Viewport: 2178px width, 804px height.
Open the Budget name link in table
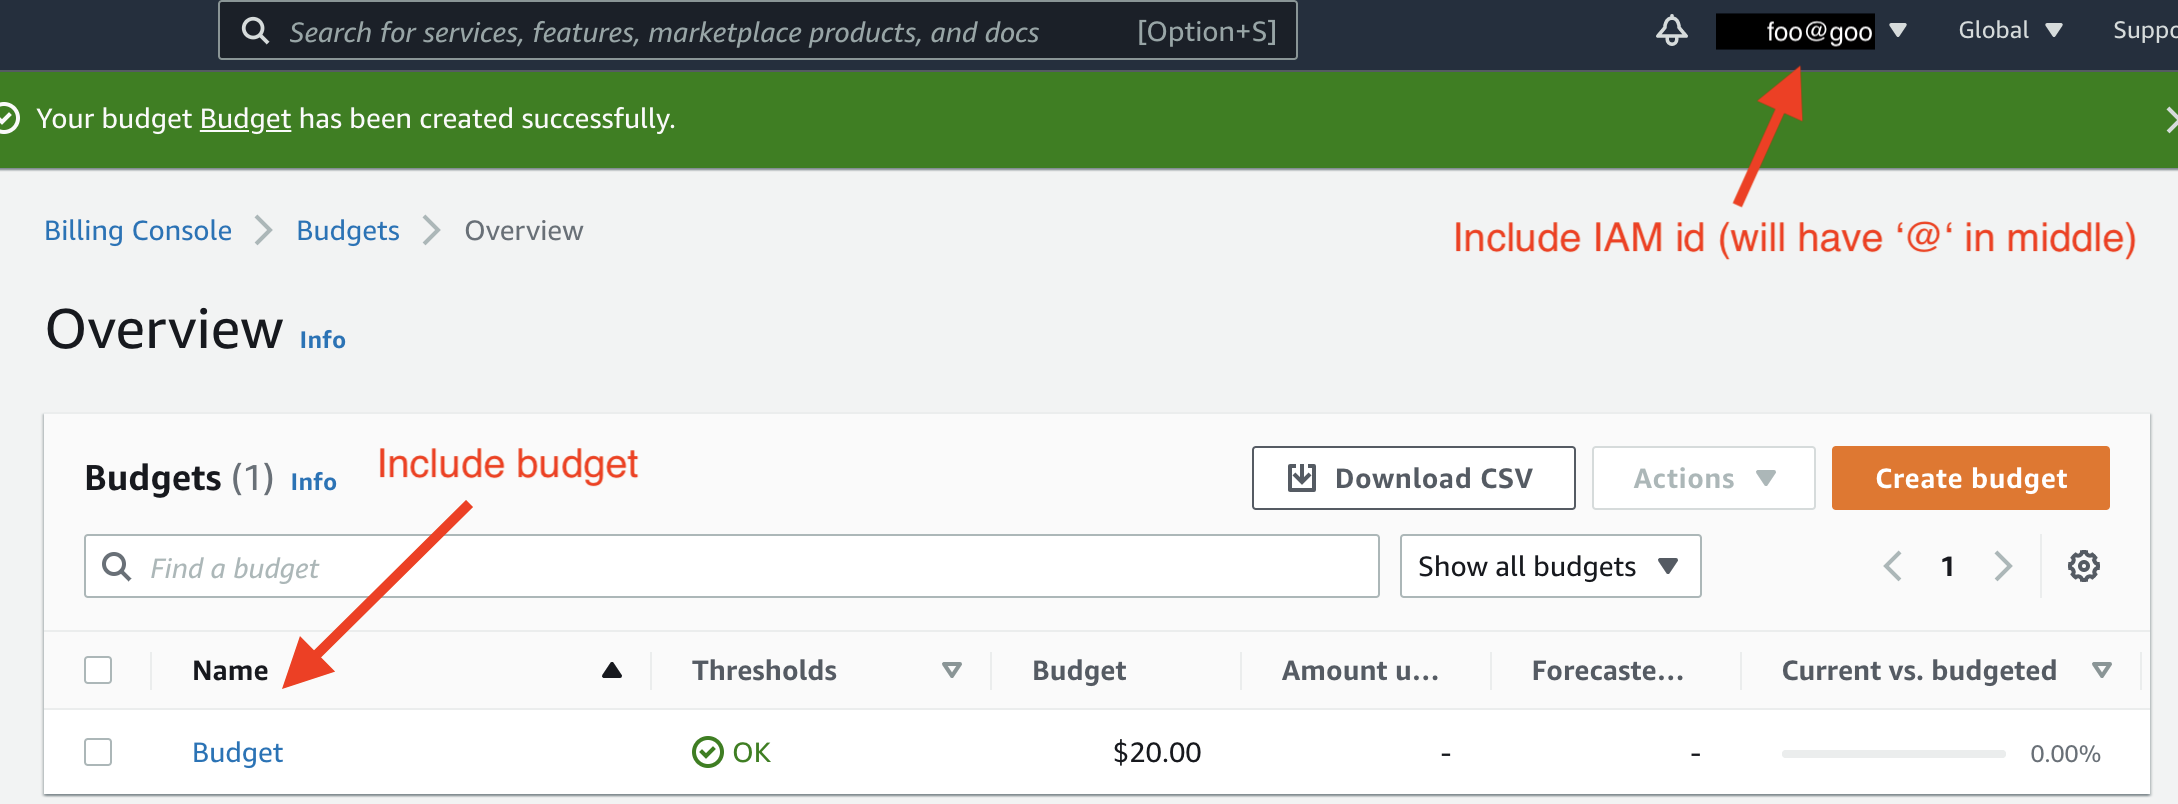click(x=238, y=752)
